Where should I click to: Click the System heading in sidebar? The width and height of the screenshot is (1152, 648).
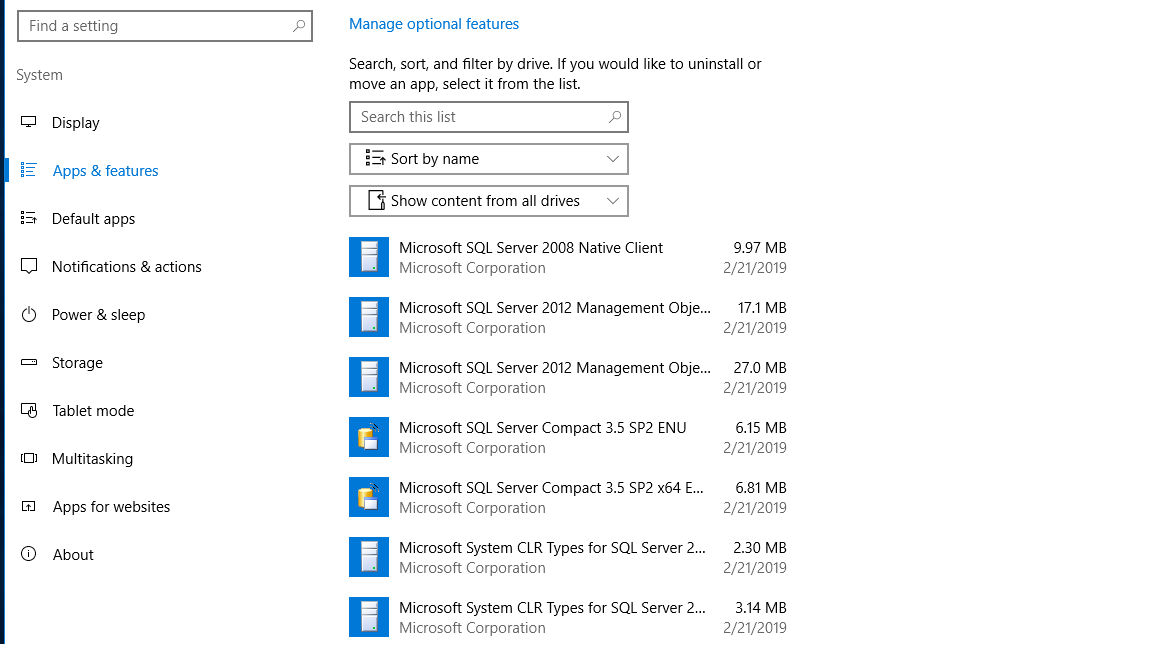pos(40,75)
